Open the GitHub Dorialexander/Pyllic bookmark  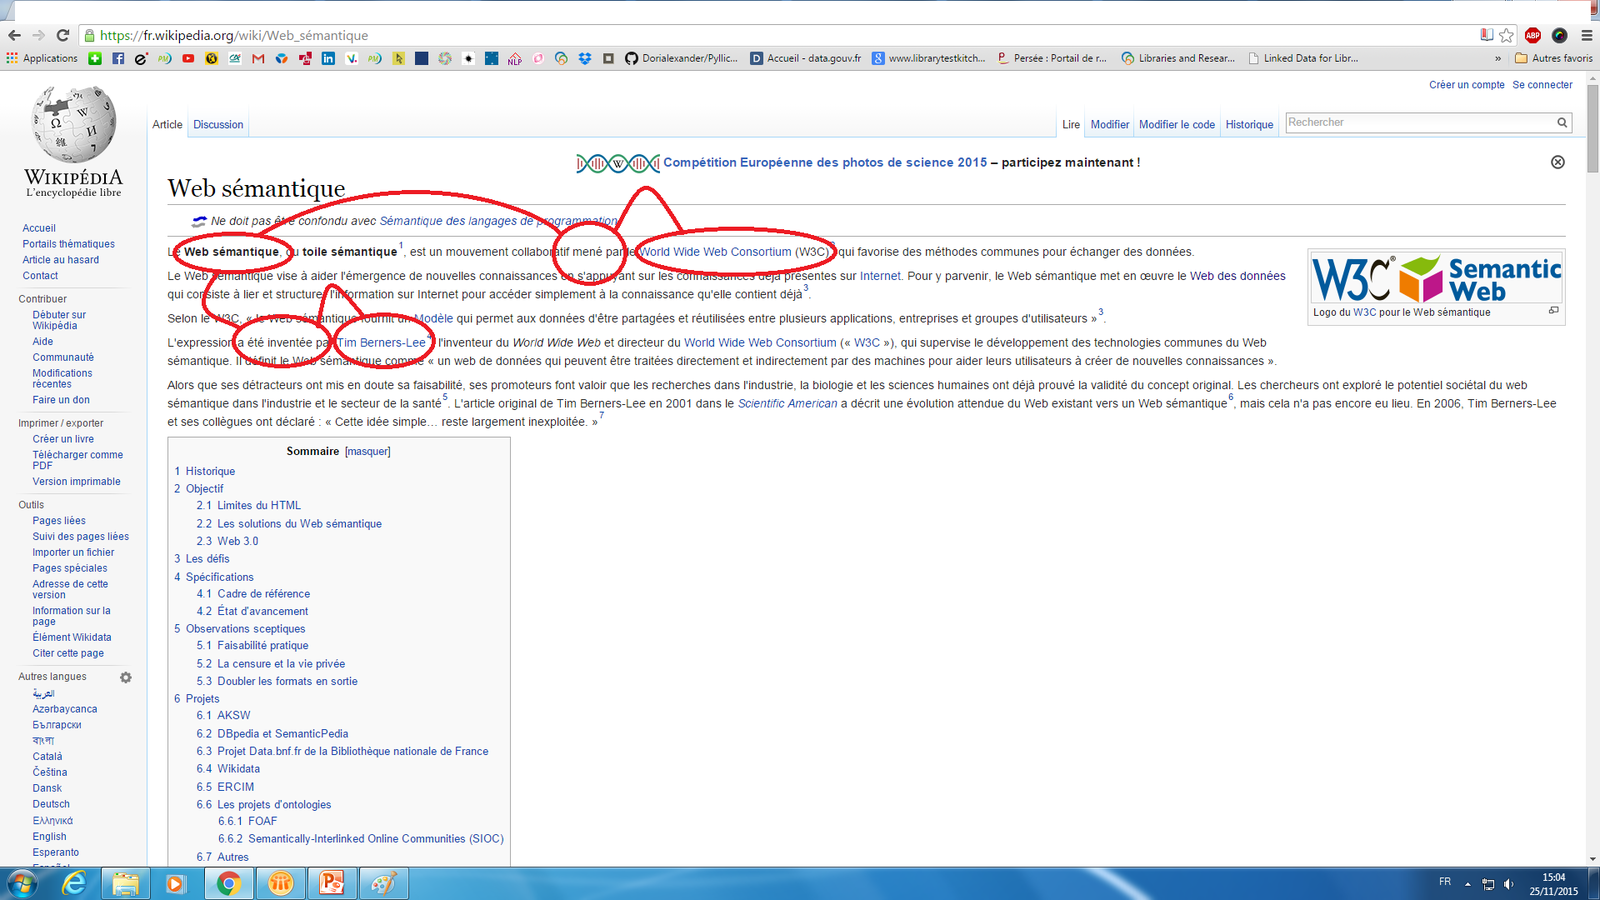[681, 58]
